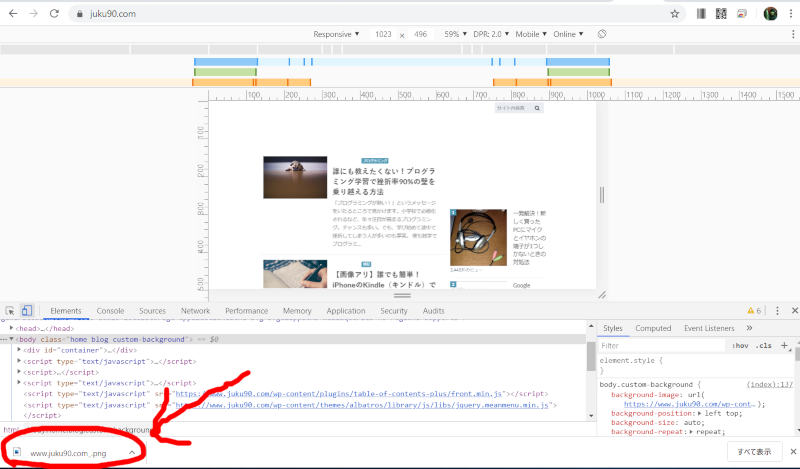This screenshot has height=469, width=800.
Task: Go forward with the browser arrow
Action: (34, 14)
